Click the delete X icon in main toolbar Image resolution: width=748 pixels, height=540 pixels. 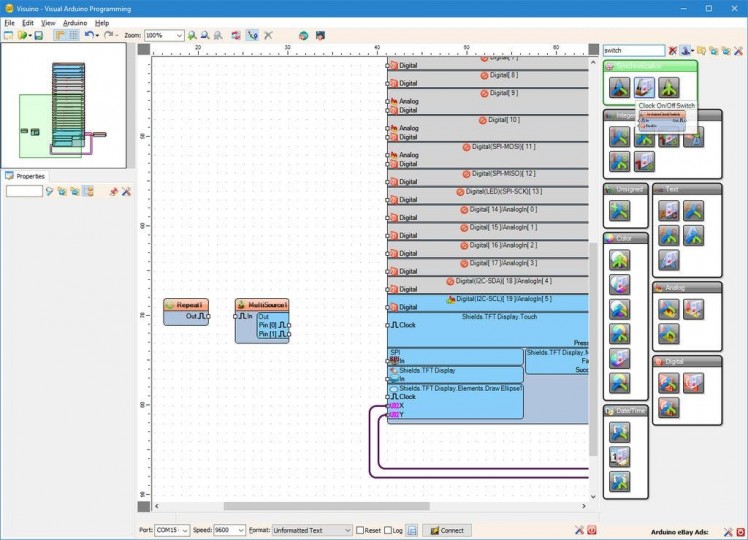[x=268, y=35]
